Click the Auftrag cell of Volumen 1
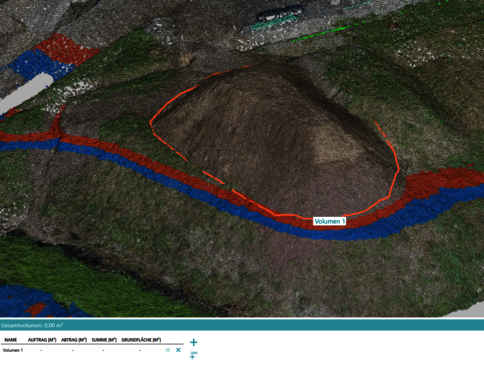Image resolution: width=484 pixels, height=391 pixels. [41, 350]
